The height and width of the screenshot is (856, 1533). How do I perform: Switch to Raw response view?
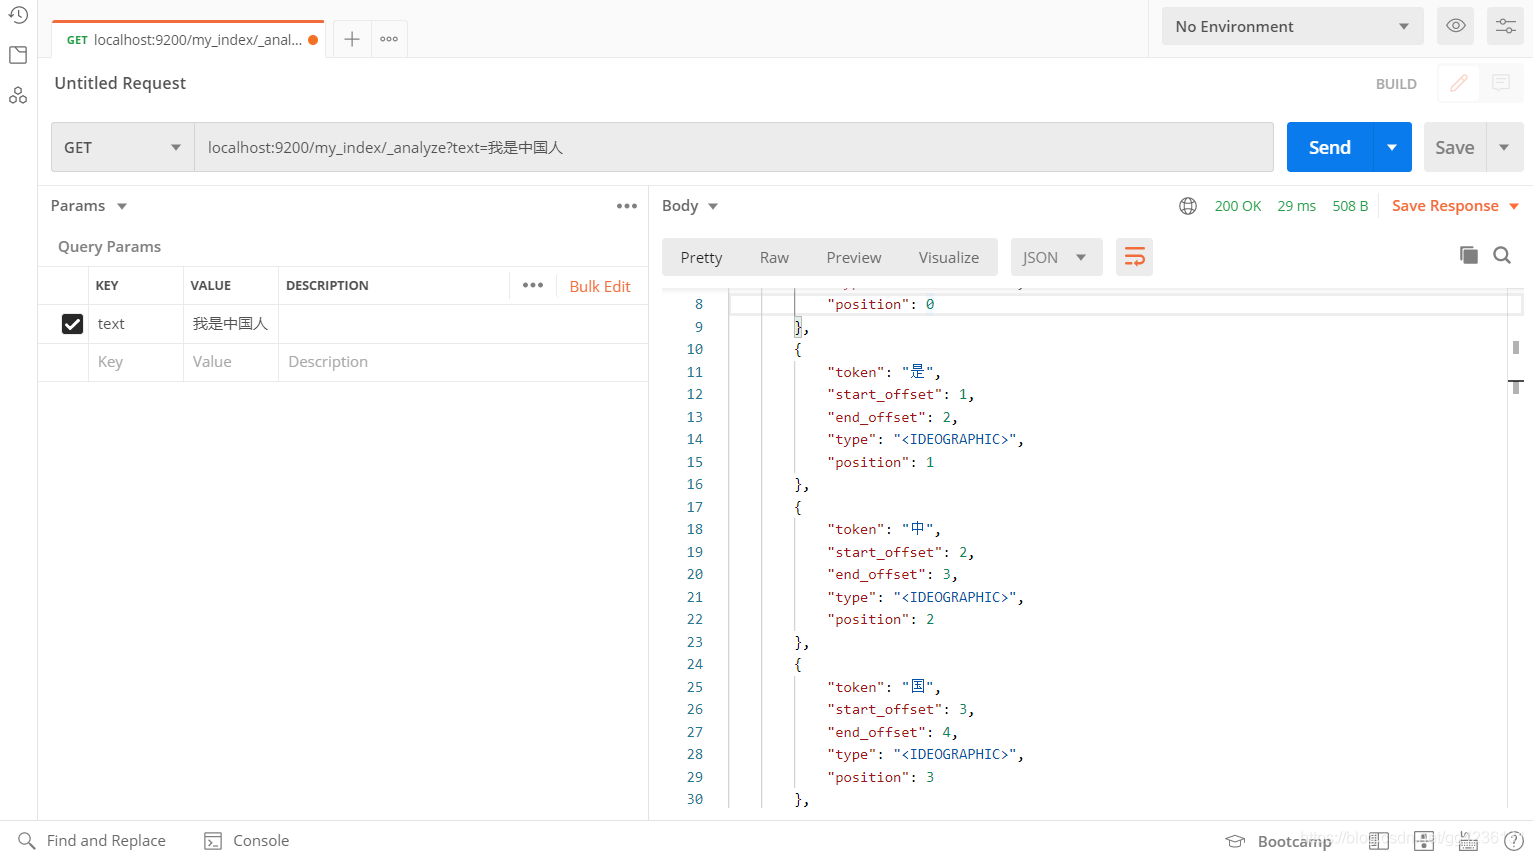pyautogui.click(x=774, y=257)
